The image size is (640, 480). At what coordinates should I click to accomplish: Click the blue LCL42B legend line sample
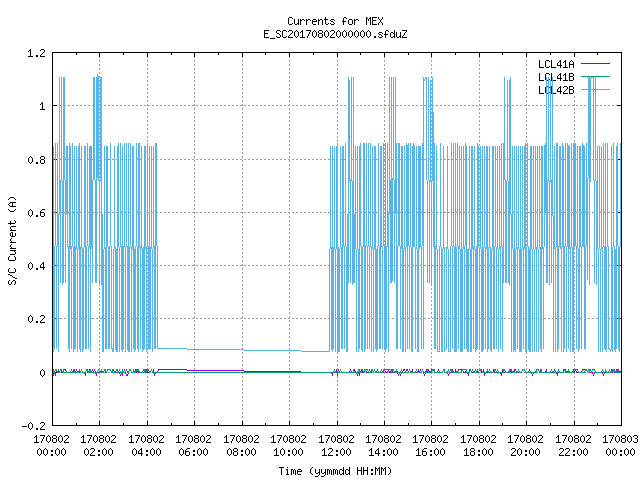tap(595, 89)
